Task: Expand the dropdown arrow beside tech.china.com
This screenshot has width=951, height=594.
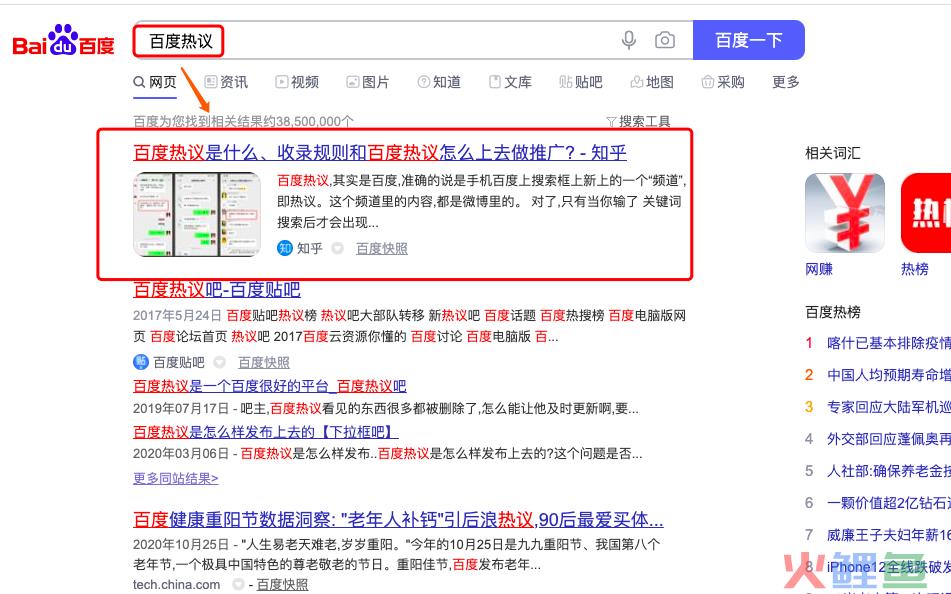Action: click(238, 584)
